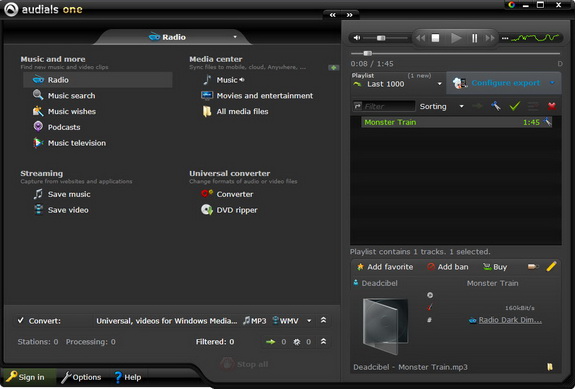Click the Save video icon
Viewport: 575px width, 389px height.
tap(38, 209)
